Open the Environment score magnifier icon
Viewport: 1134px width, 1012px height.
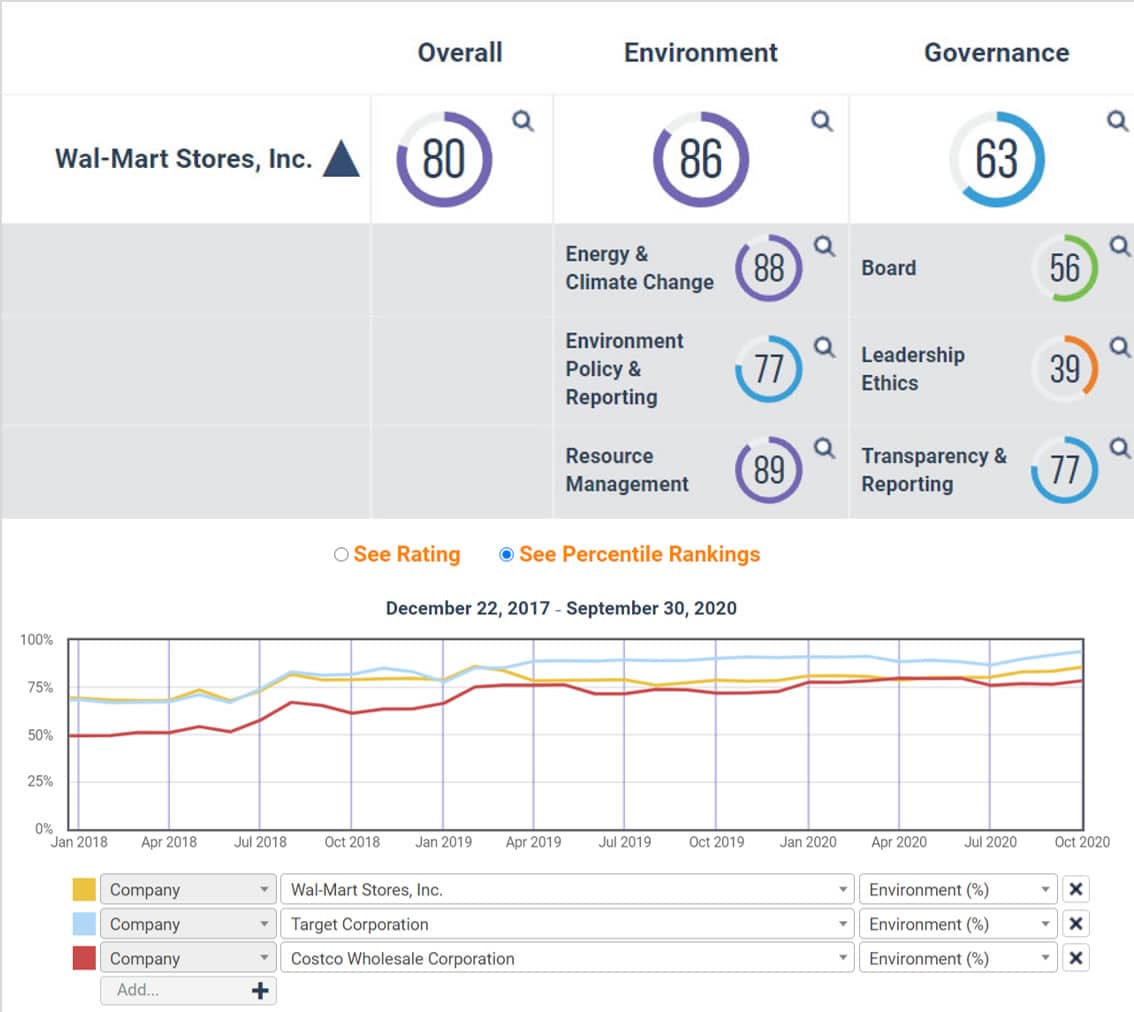pos(822,122)
